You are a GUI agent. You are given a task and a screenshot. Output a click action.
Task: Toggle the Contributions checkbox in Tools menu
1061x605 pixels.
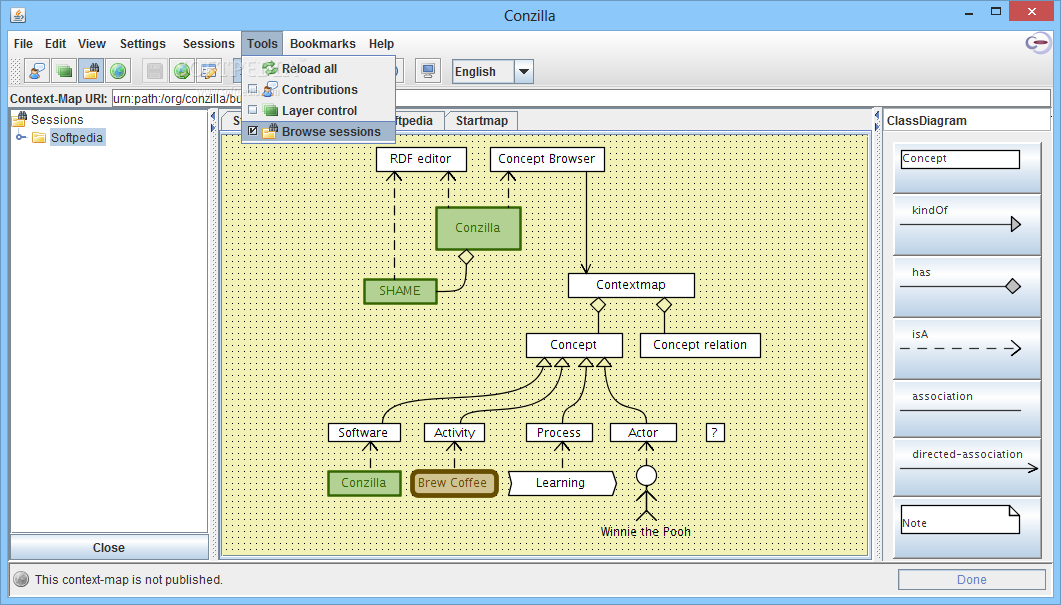coord(253,89)
